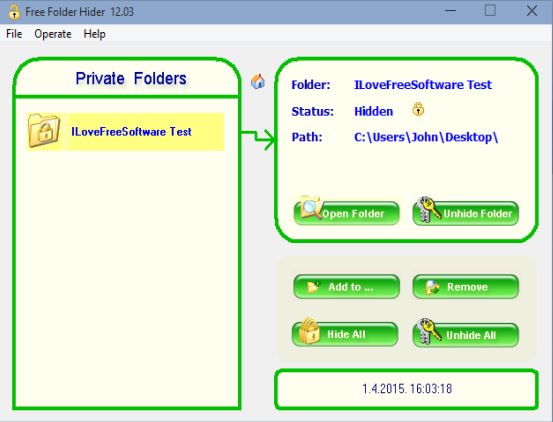
Task: Click the icon on the Remove button
Action: click(x=432, y=287)
